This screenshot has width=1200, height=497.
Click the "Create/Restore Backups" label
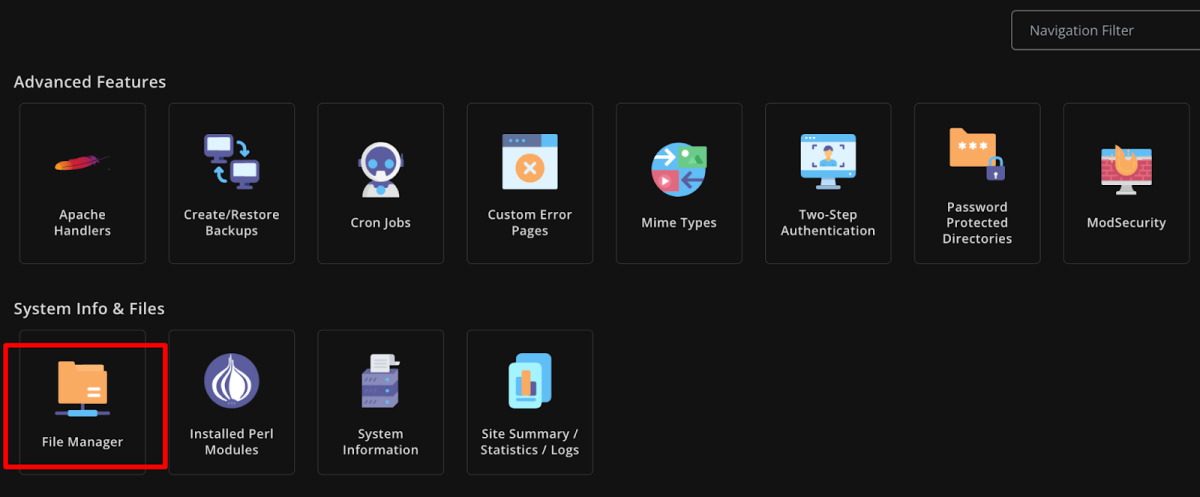pyautogui.click(x=232, y=223)
